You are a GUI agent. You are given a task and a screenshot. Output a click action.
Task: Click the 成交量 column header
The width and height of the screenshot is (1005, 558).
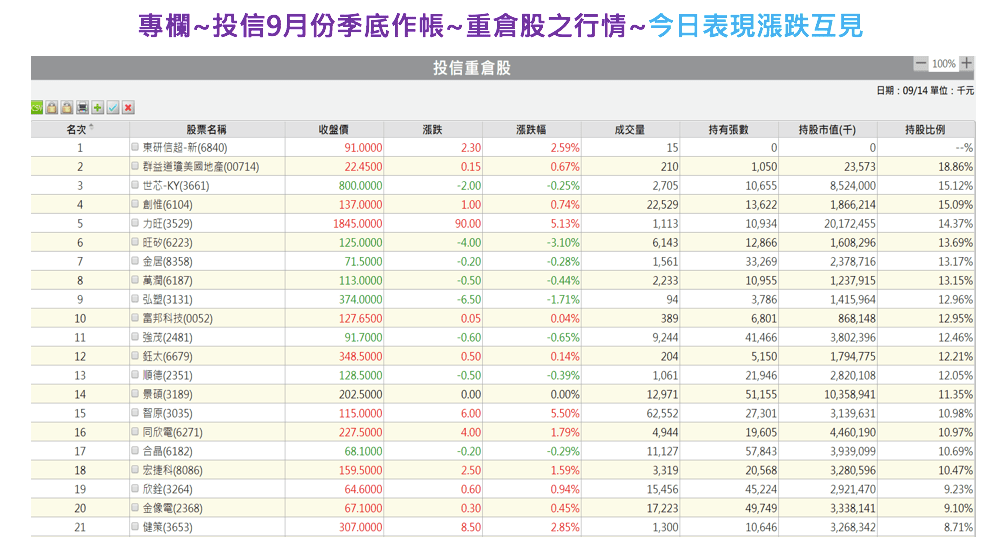point(630,129)
